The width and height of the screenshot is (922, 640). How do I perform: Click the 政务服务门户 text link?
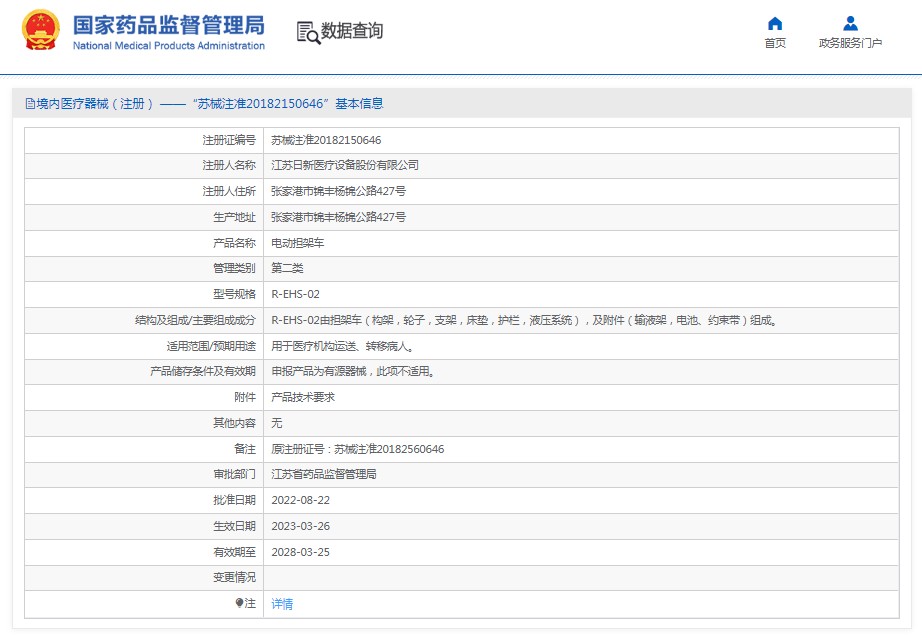[x=850, y=43]
